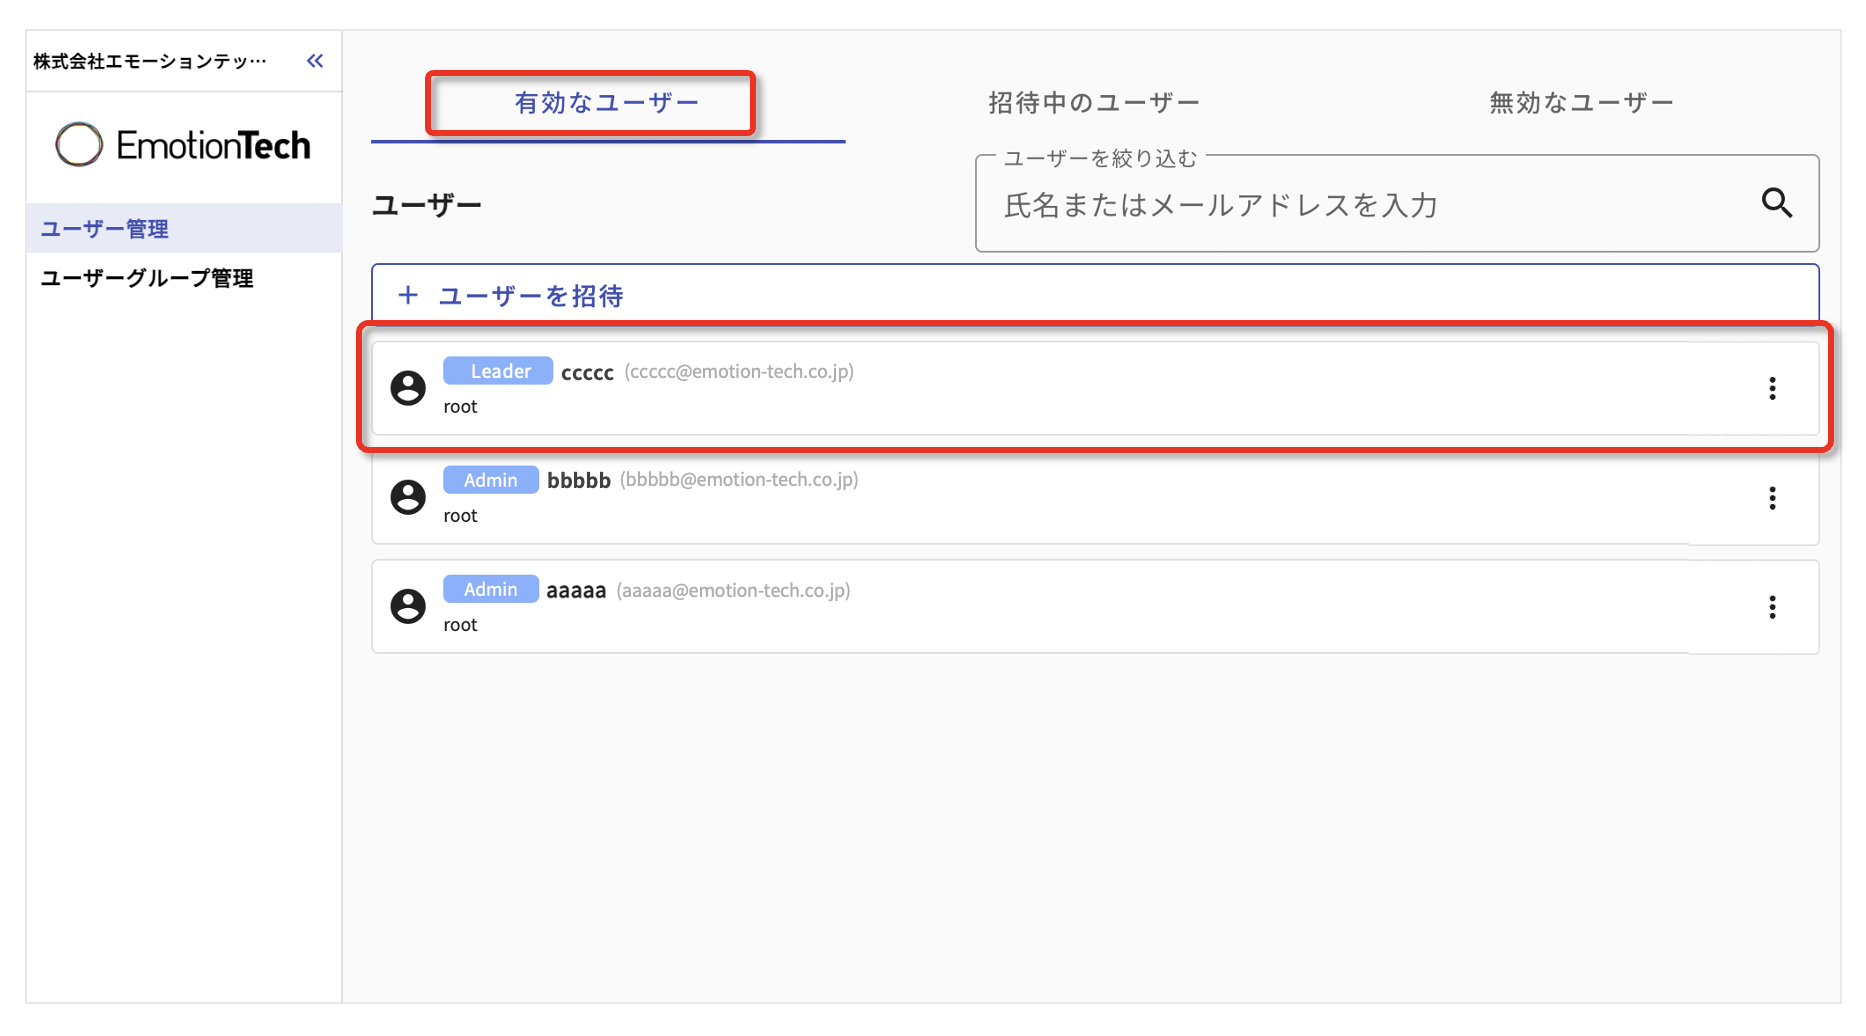
Task: Click the avatar icon of aaaaa
Action: pos(408,606)
